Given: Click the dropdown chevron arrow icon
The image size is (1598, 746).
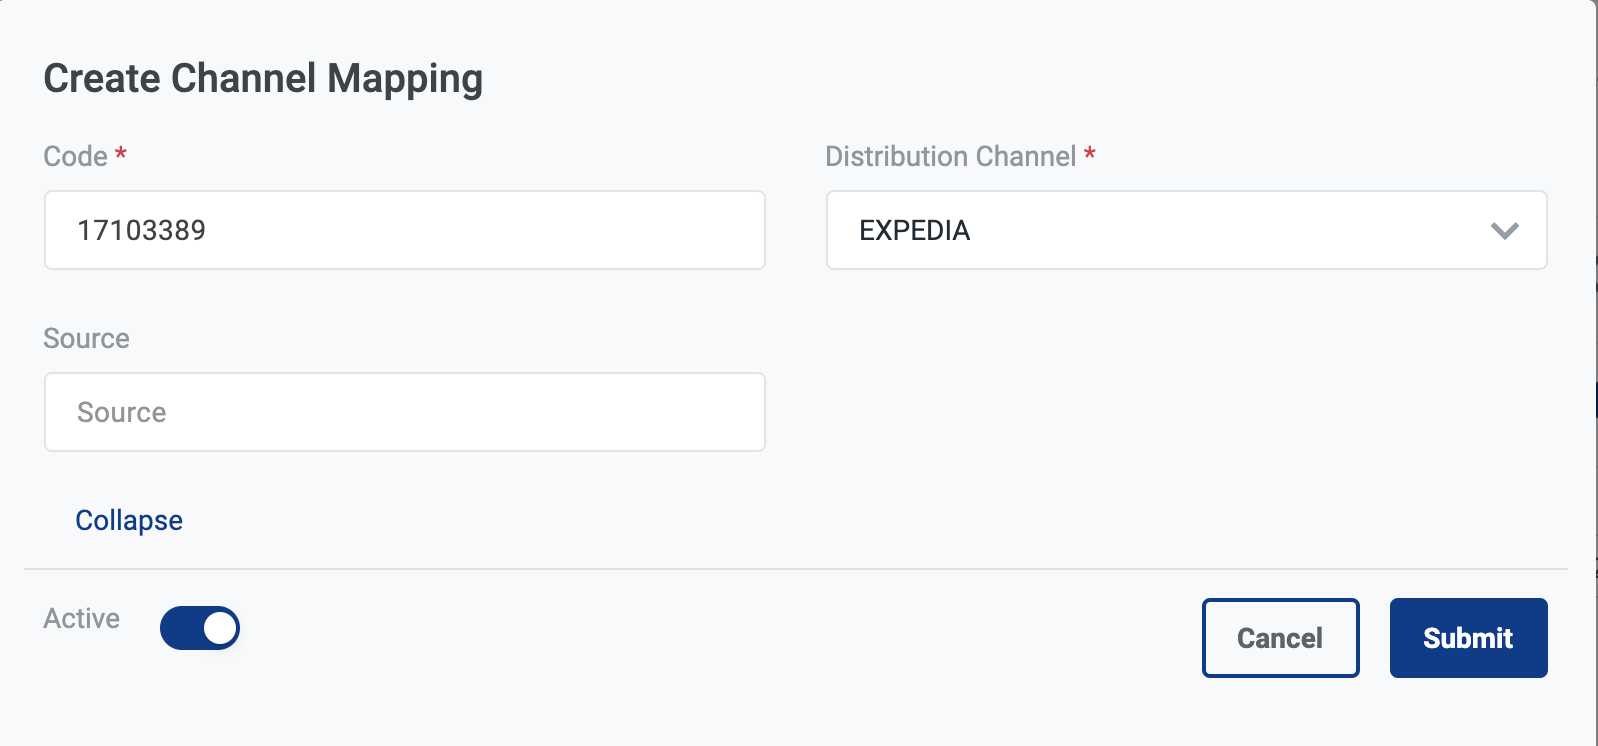Looking at the screenshot, I should coord(1504,231).
